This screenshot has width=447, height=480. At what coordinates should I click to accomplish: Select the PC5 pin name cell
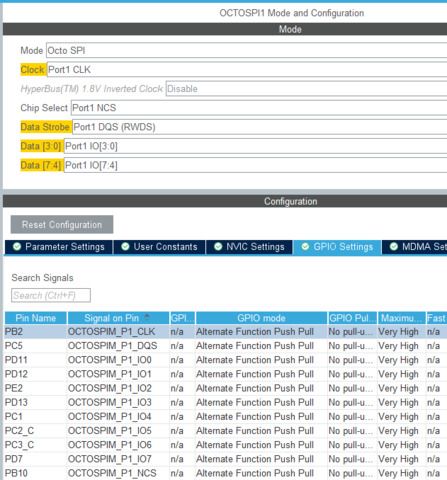35,346
